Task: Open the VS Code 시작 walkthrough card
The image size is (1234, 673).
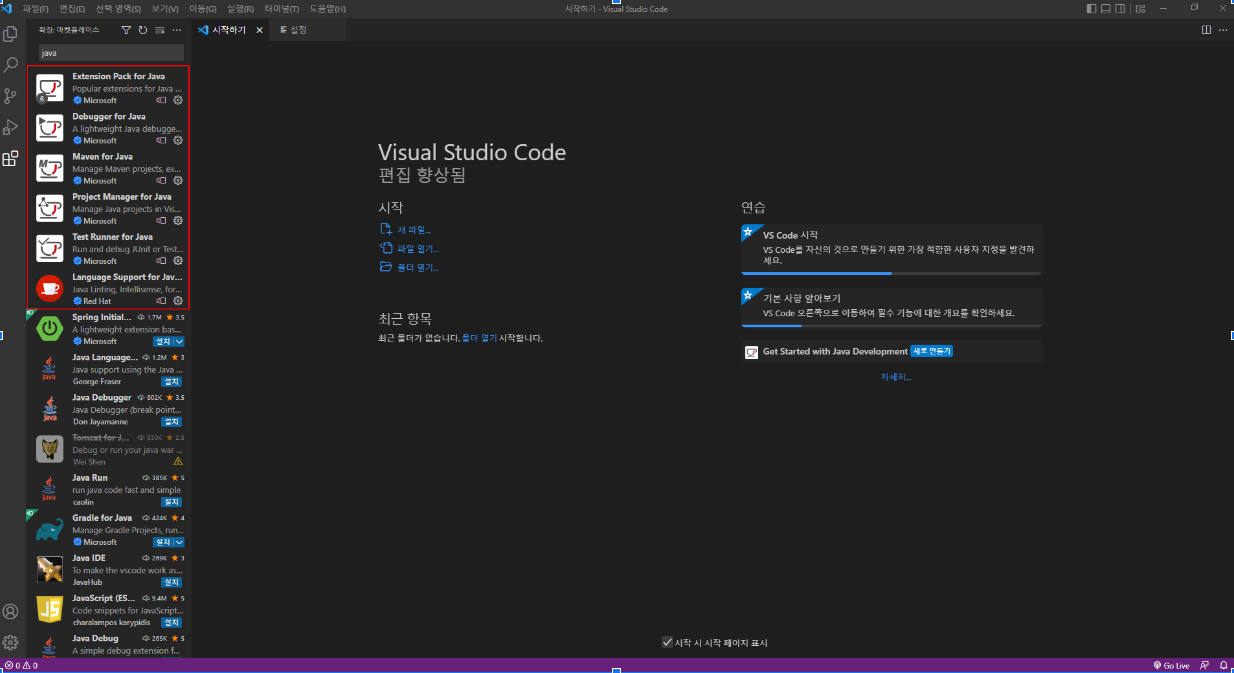Action: pos(891,248)
